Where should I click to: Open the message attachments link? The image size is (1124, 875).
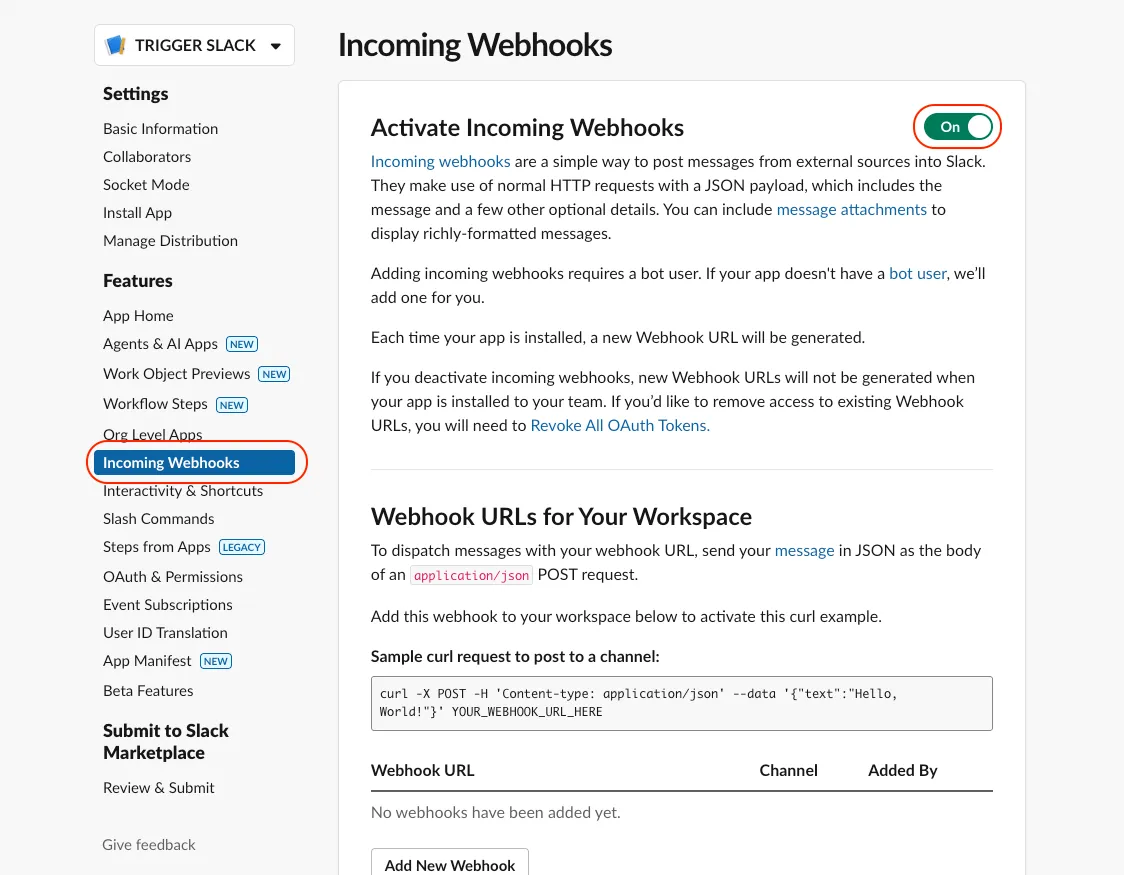coord(852,210)
